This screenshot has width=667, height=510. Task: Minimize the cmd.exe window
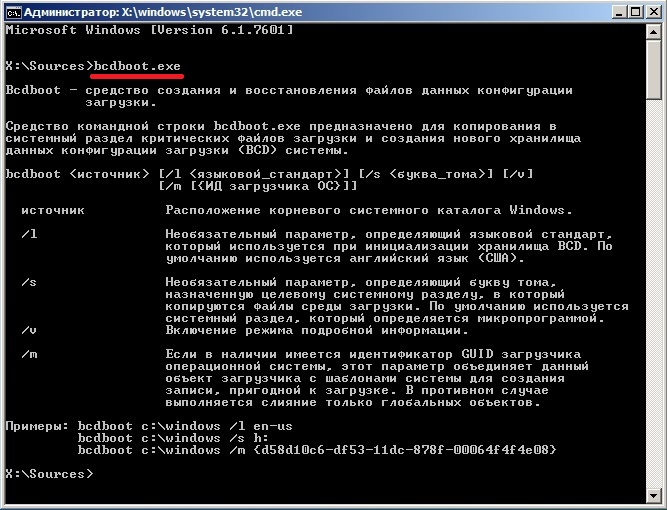619,12
